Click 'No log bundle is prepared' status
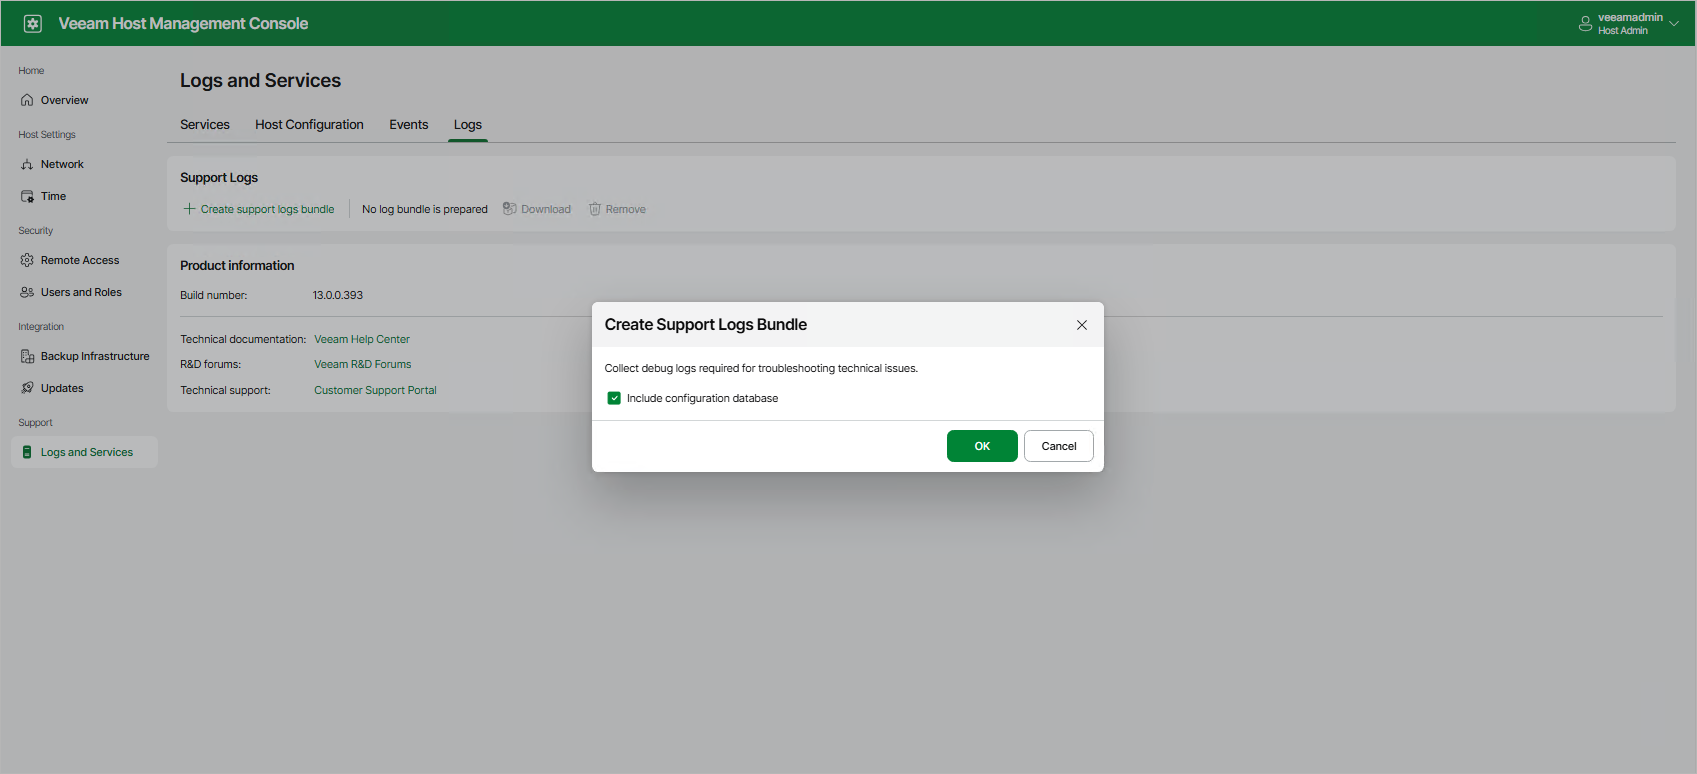This screenshot has height=774, width=1697. coord(425,209)
